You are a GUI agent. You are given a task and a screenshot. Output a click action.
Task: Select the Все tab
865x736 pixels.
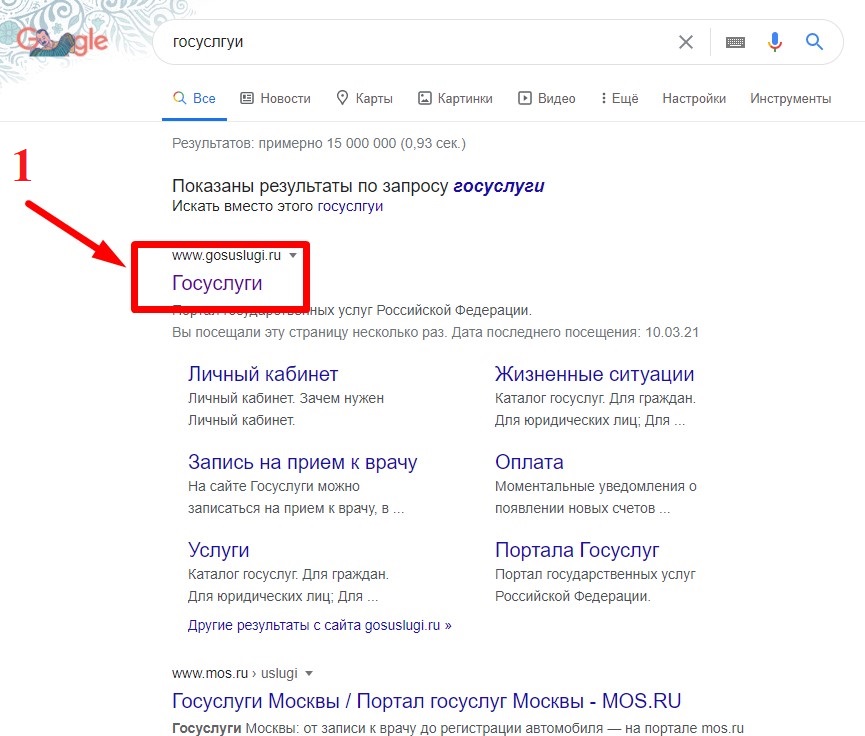tap(194, 98)
